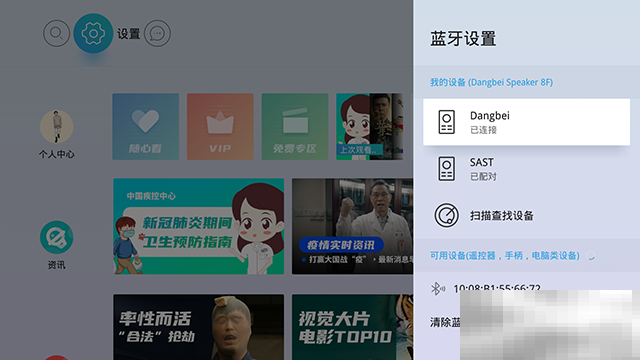Image resolution: width=640 pixels, height=360 pixels.
Task: Open 个人中心 avatar
Action: (57, 127)
